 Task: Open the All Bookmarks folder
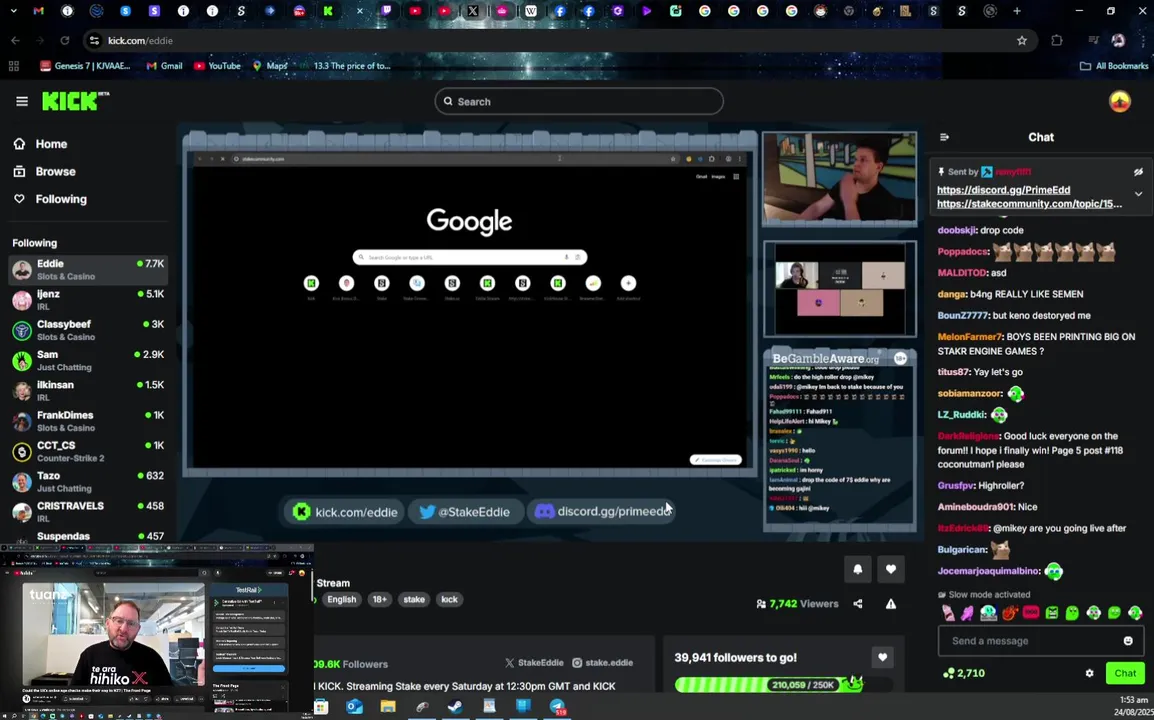pyautogui.click(x=1114, y=66)
